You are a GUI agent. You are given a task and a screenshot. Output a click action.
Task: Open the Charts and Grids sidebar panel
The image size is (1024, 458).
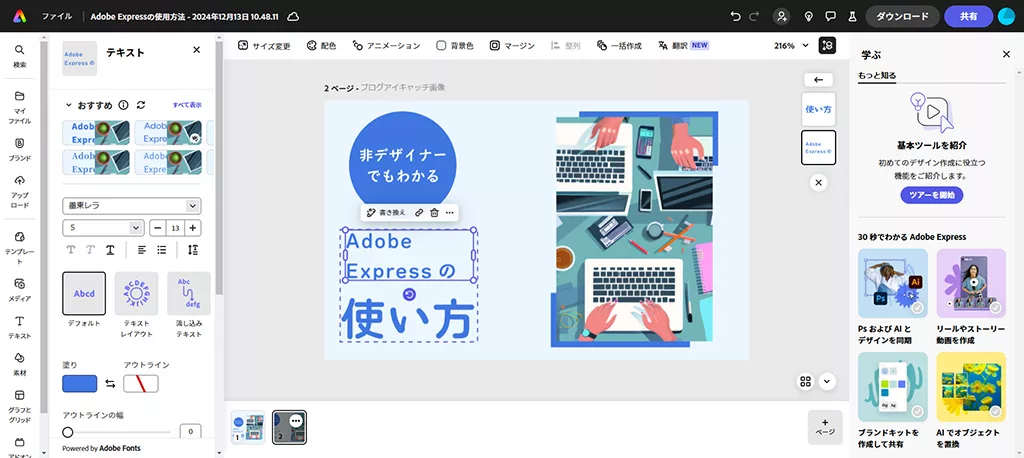click(x=20, y=406)
